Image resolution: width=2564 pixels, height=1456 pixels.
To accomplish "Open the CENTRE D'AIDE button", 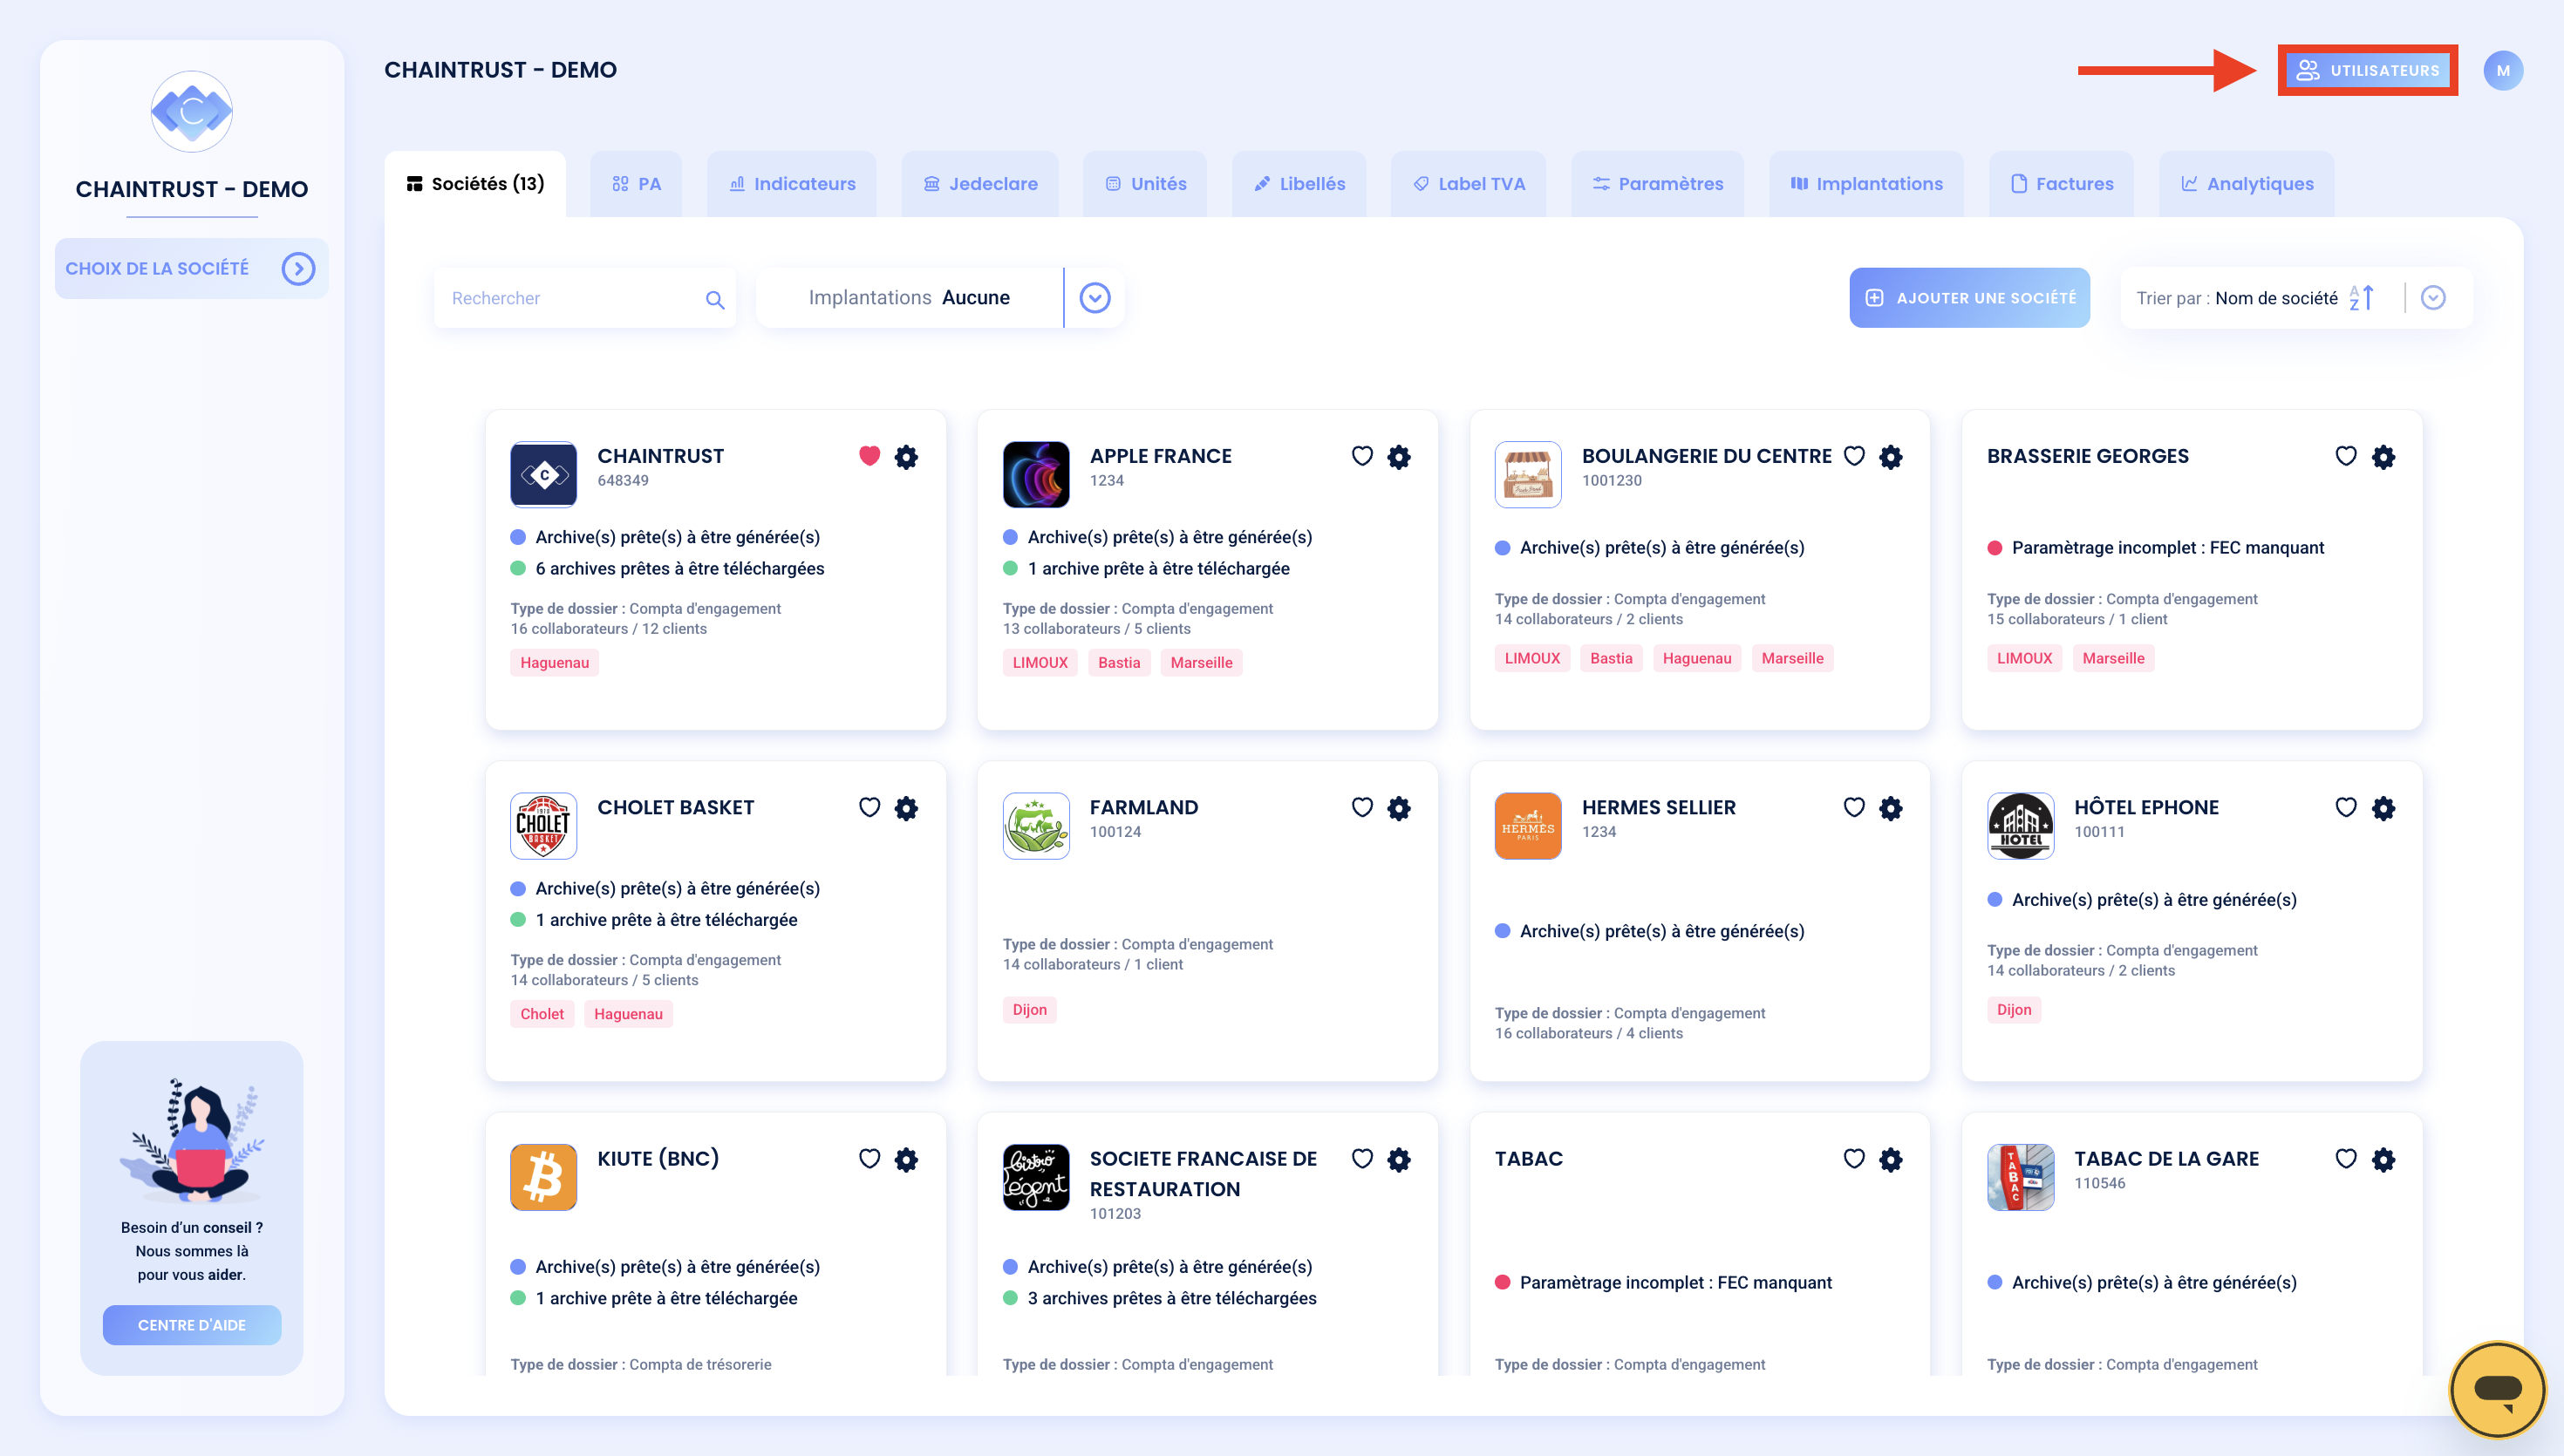I will click(192, 1325).
